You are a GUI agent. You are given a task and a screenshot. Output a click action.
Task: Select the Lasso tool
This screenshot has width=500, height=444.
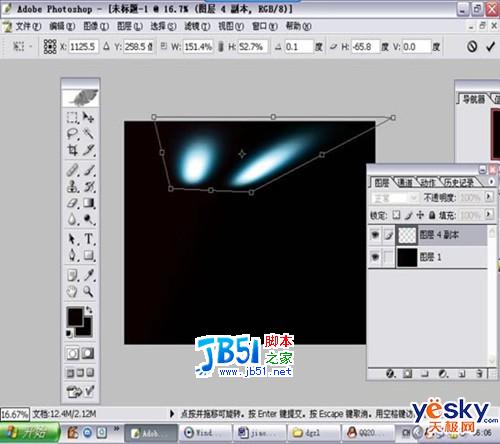point(72,134)
